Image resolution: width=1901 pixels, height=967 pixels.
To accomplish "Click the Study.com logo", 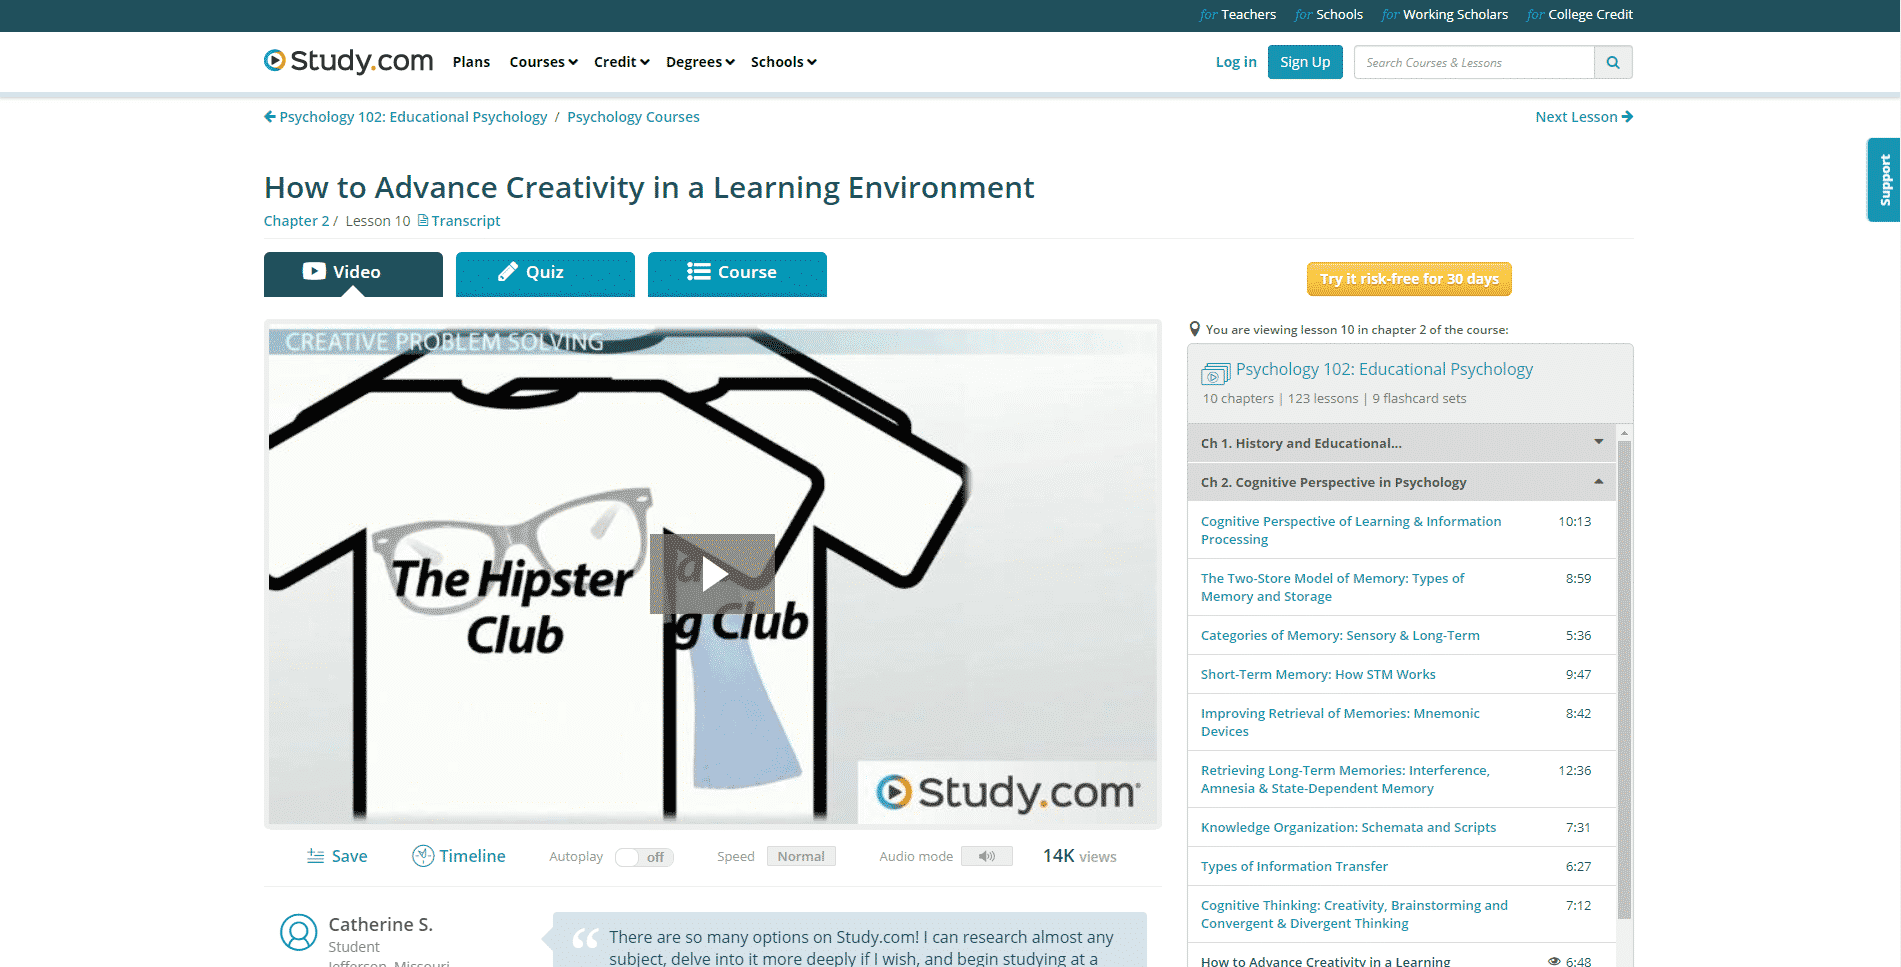I will pos(348,61).
